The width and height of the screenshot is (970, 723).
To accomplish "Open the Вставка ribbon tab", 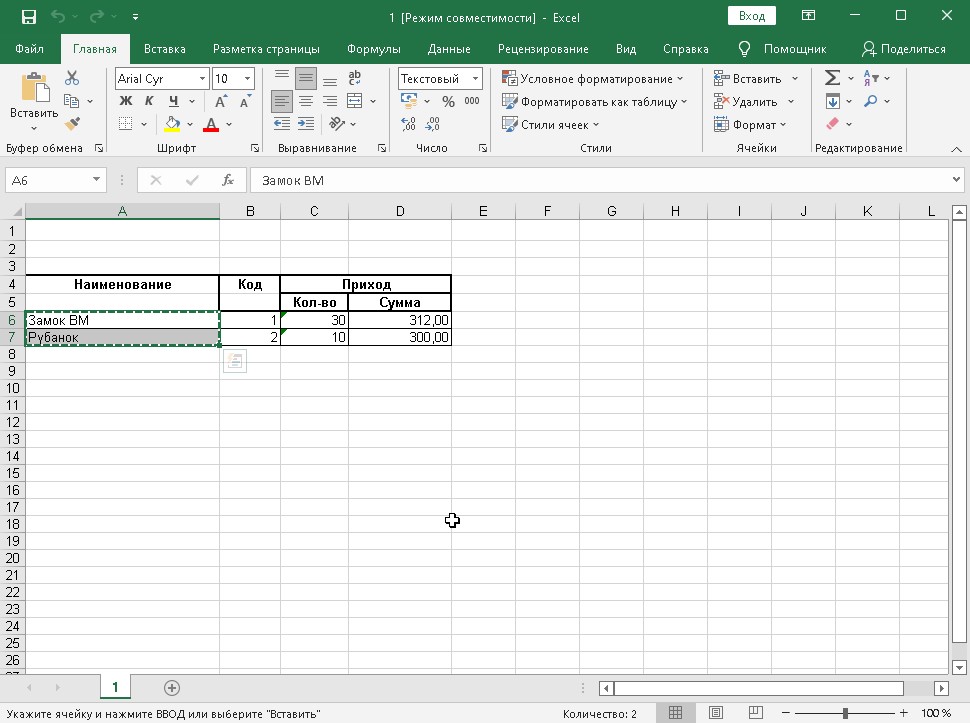I will tap(165, 49).
